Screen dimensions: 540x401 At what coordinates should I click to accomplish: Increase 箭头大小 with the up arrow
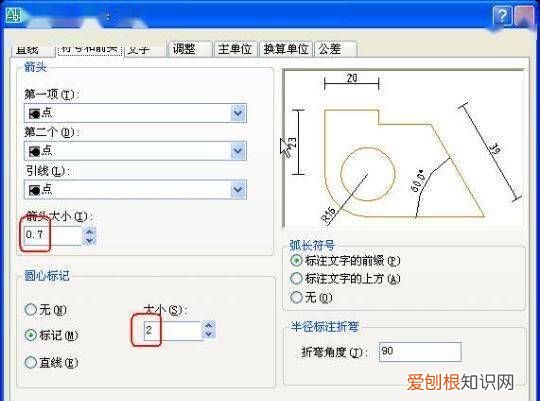tap(90, 232)
